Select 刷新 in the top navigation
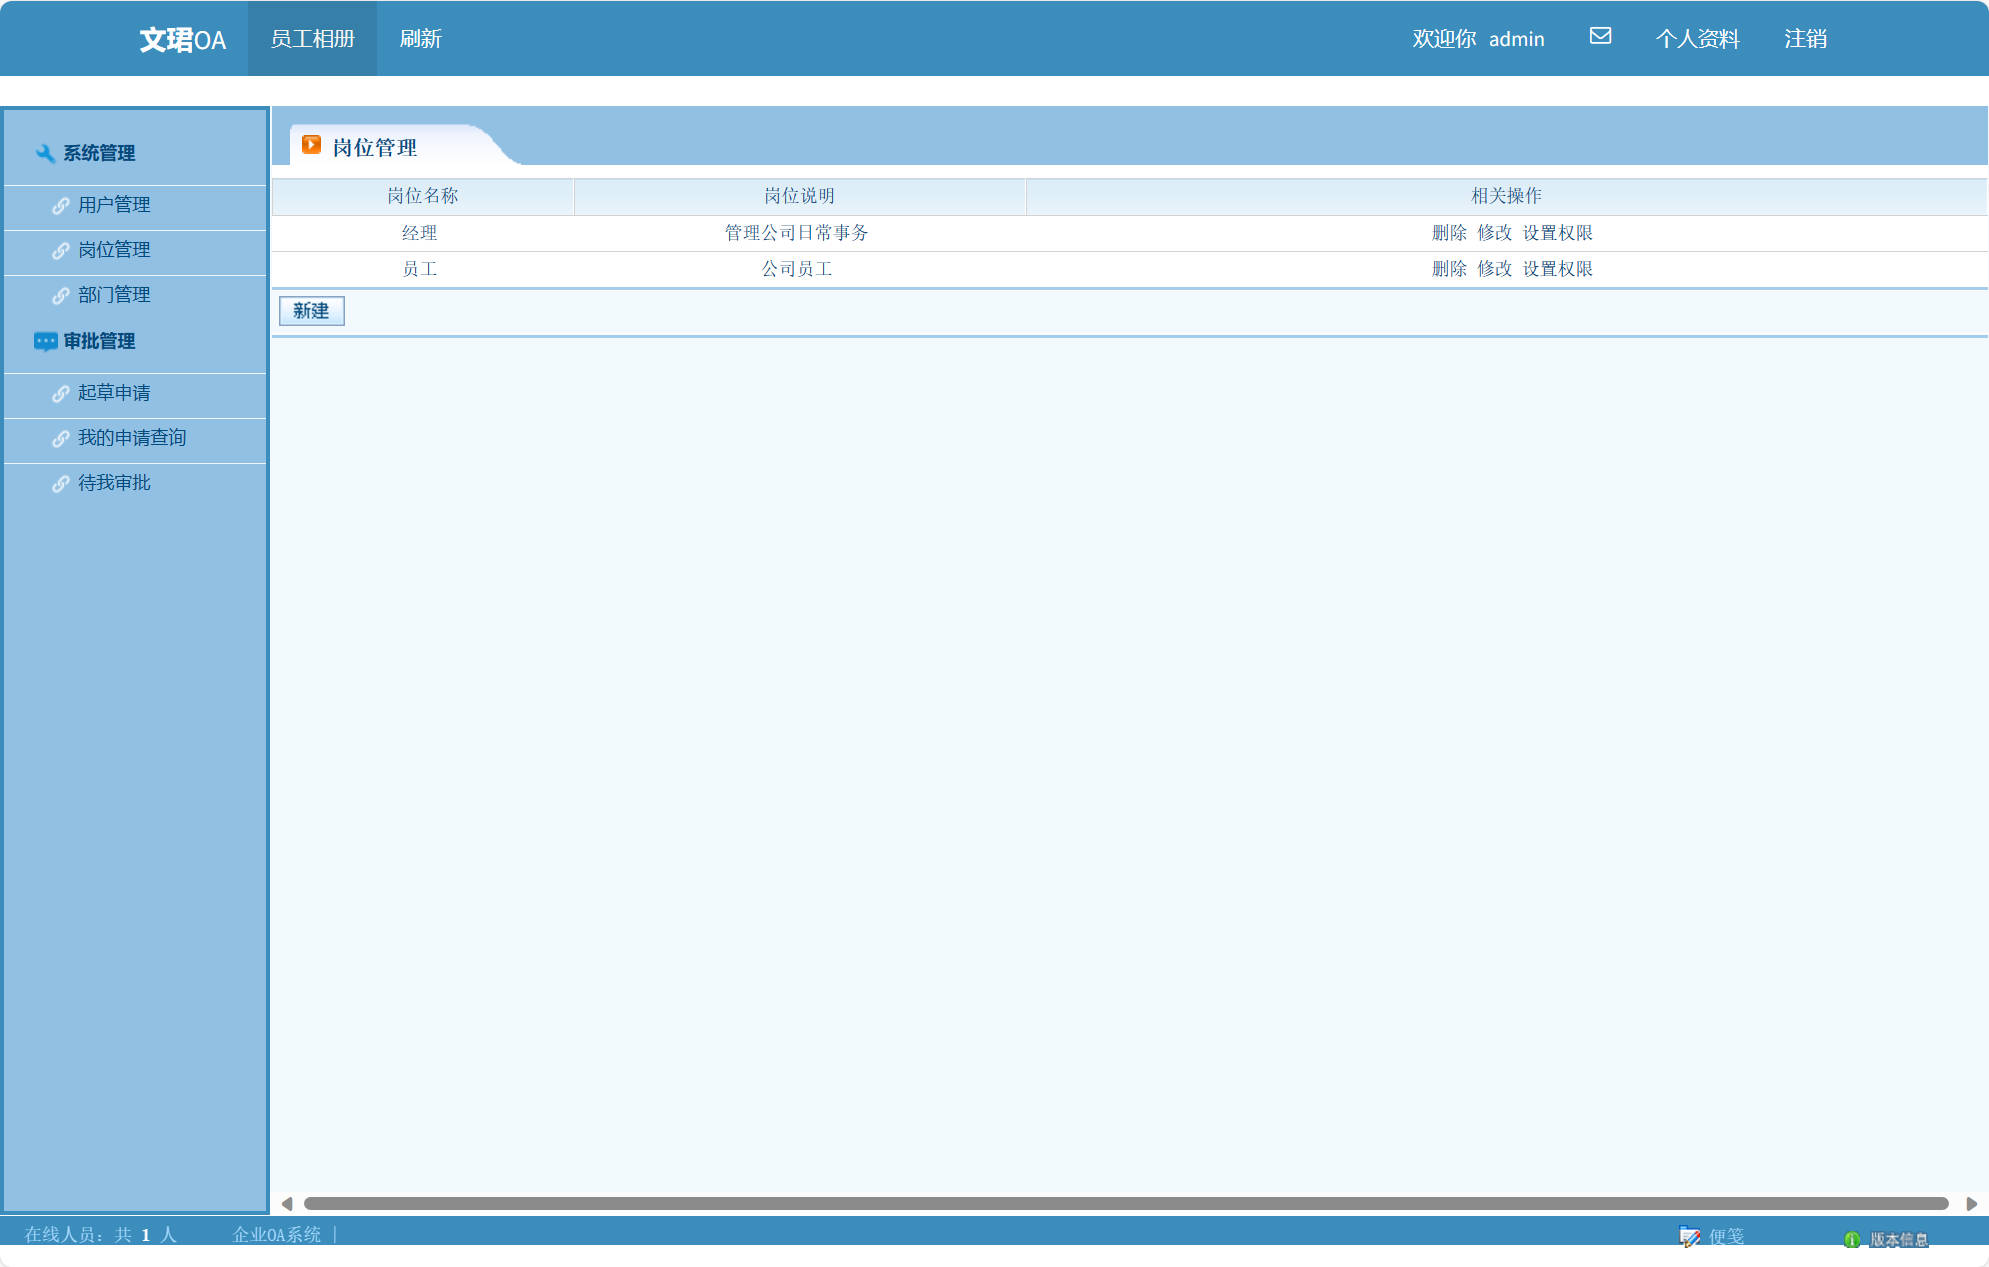This screenshot has height=1267, width=1989. click(420, 39)
